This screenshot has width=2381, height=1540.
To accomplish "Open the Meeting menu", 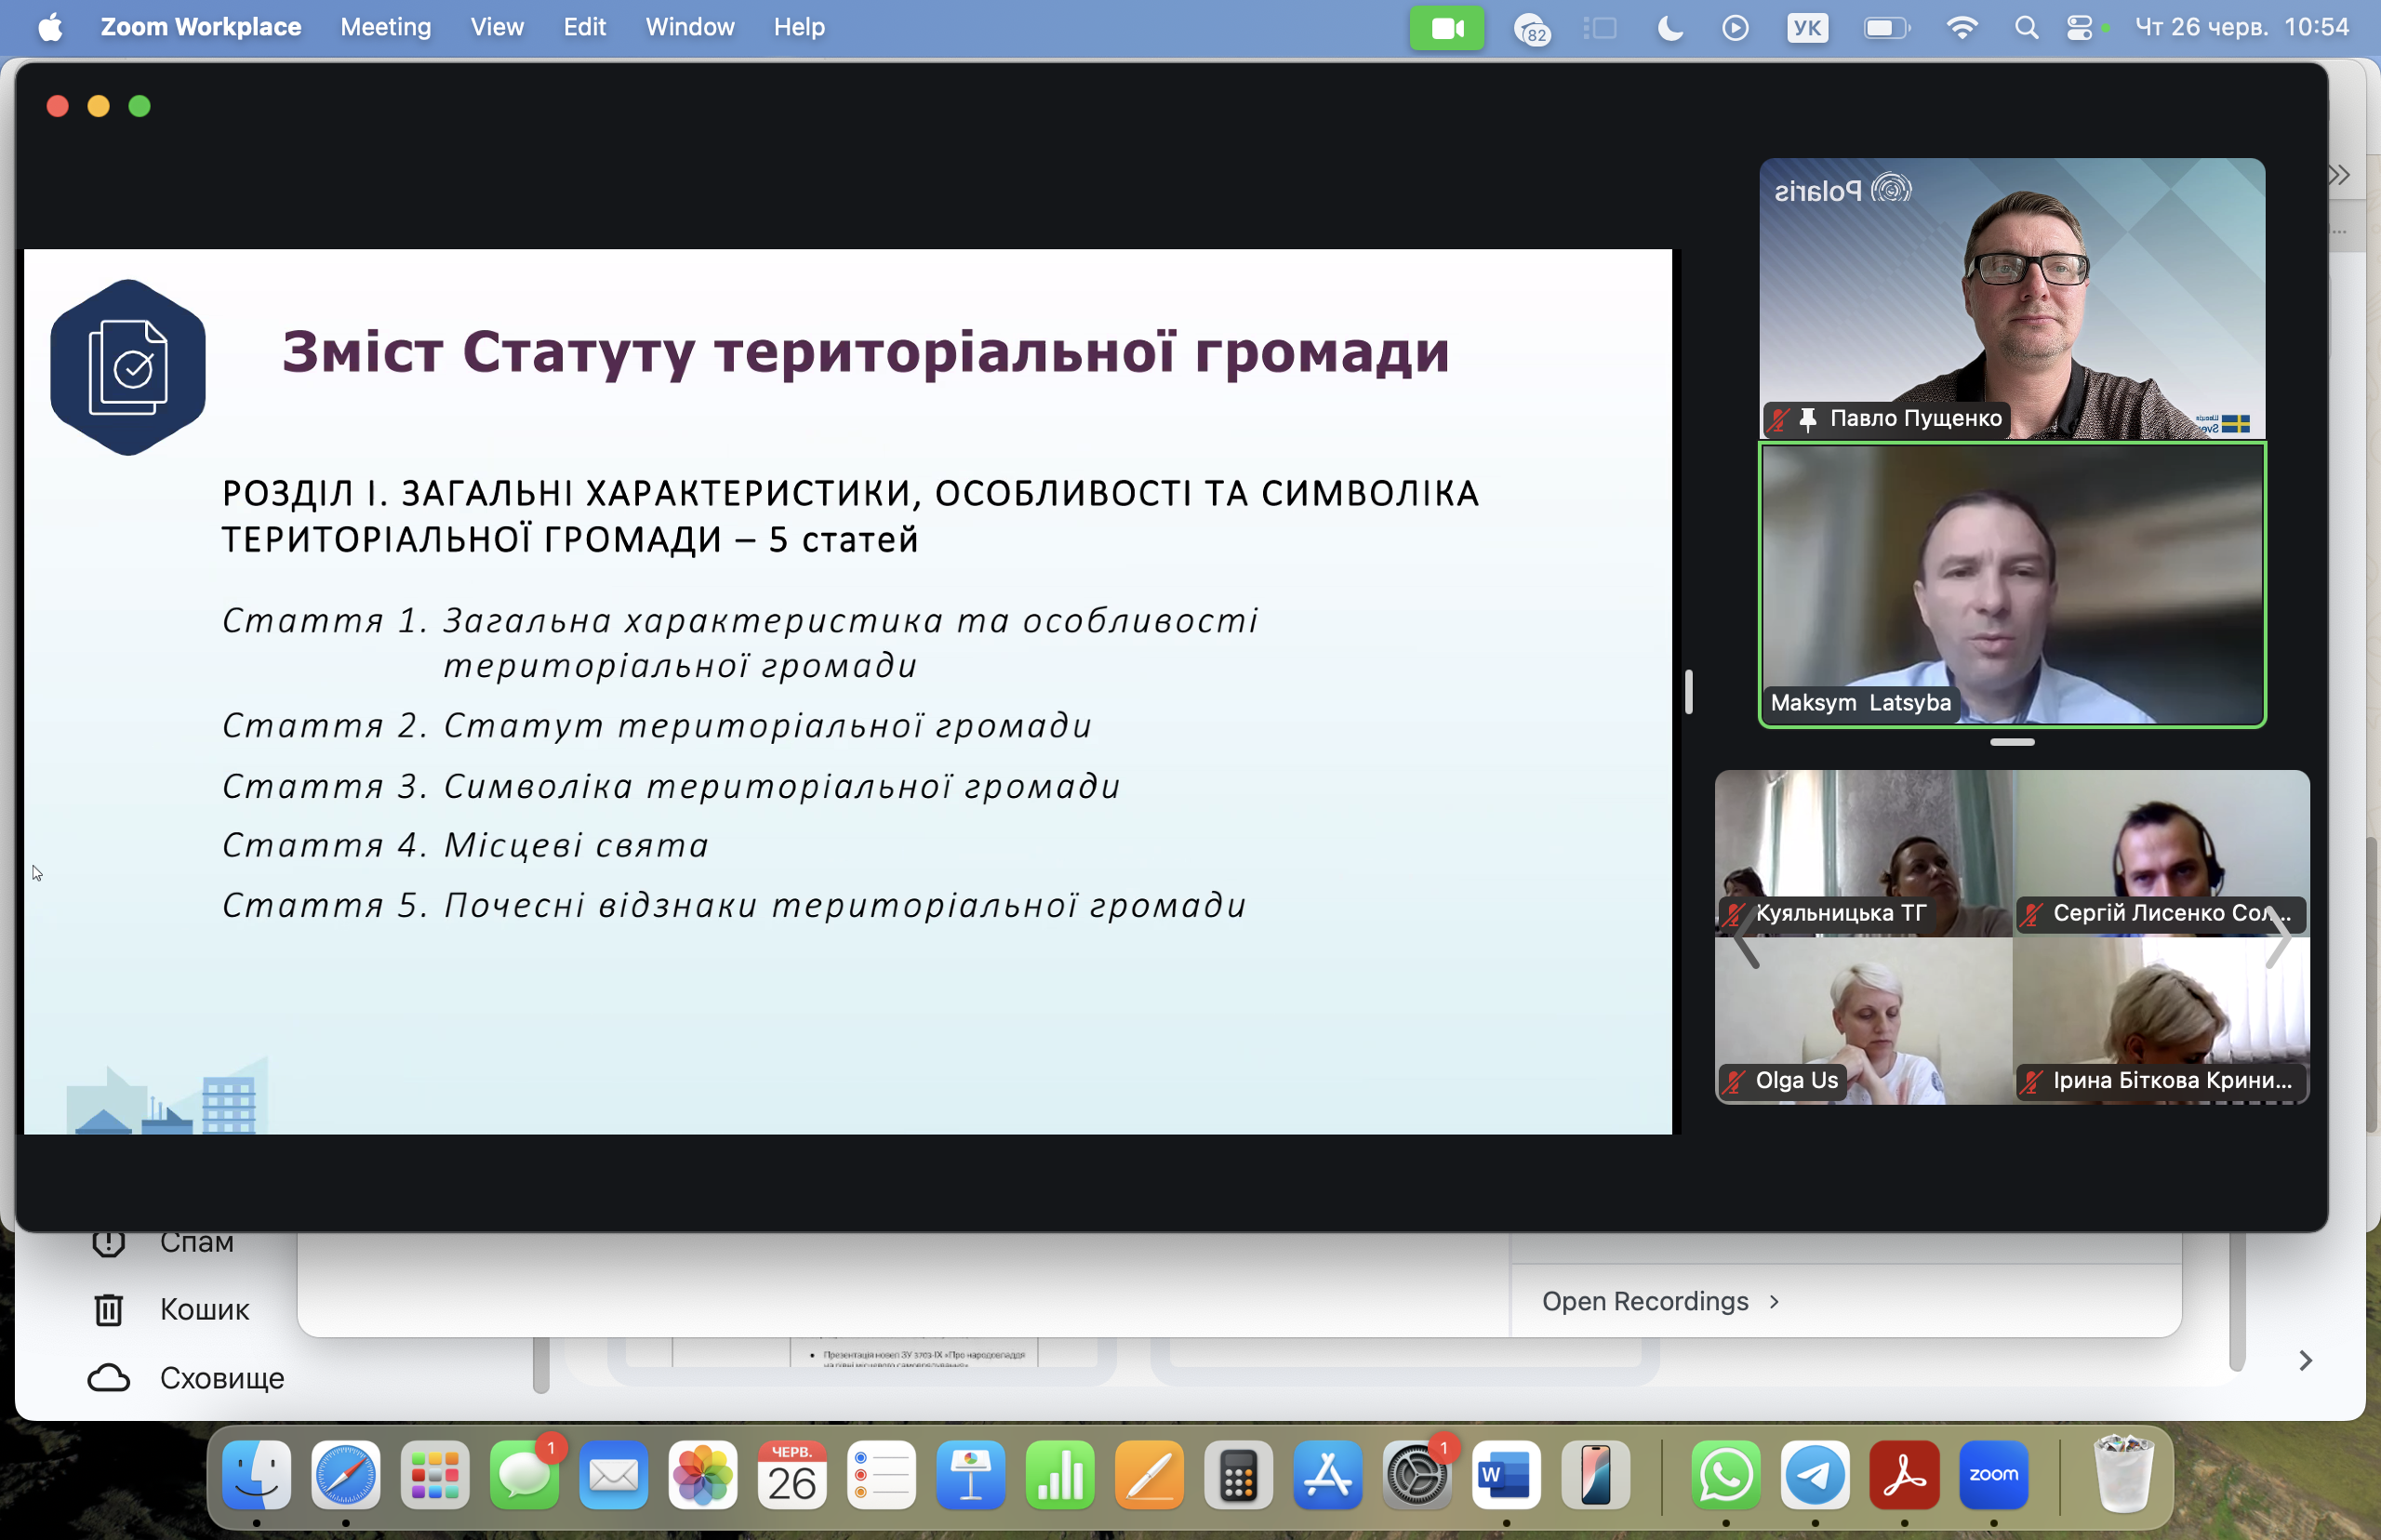I will point(386,27).
